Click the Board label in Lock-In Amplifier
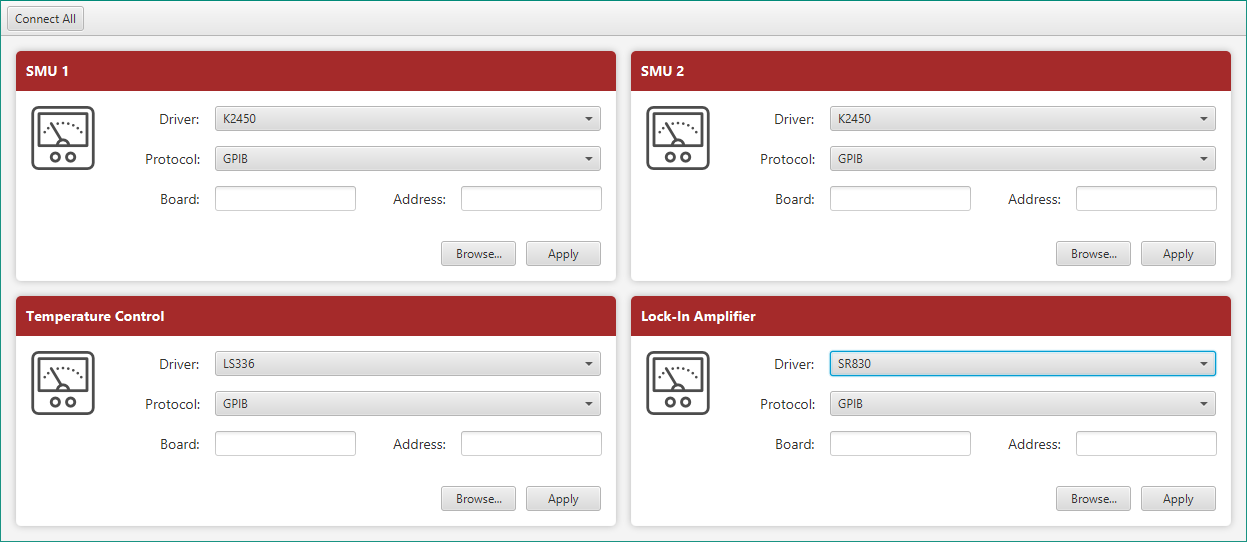 (794, 444)
